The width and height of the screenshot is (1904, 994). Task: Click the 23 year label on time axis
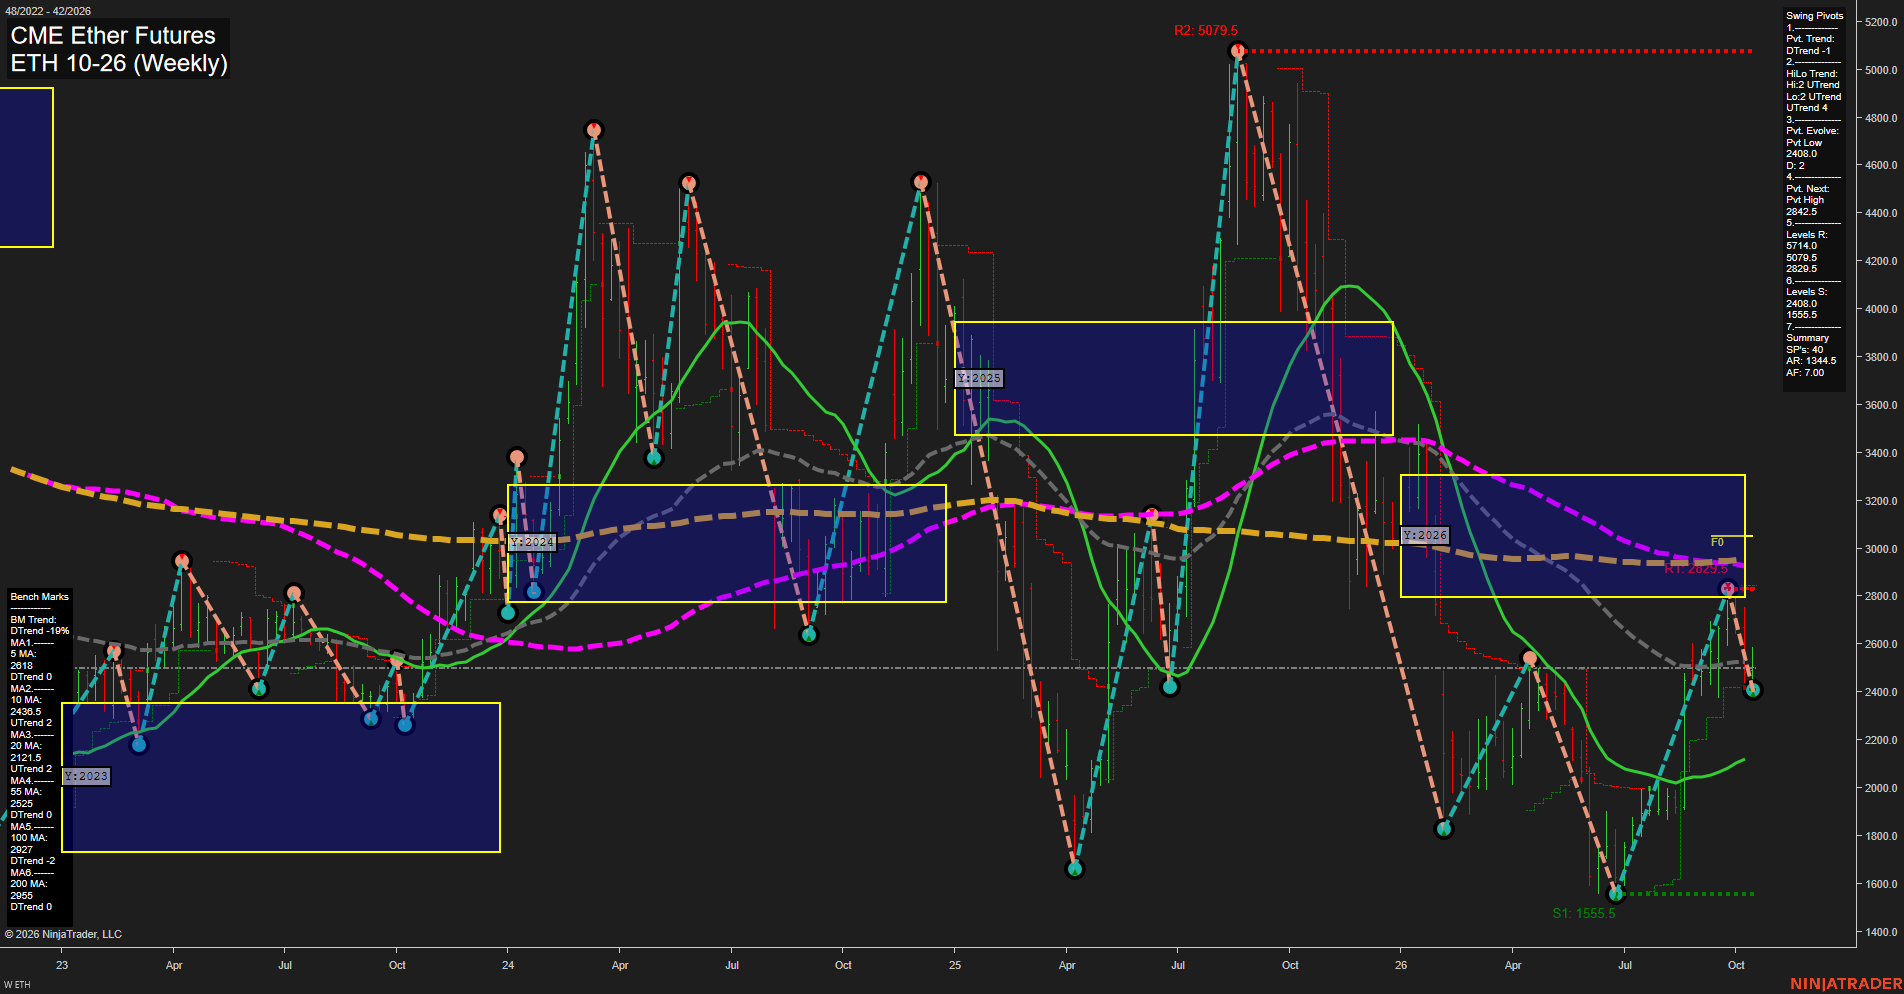coord(62,965)
